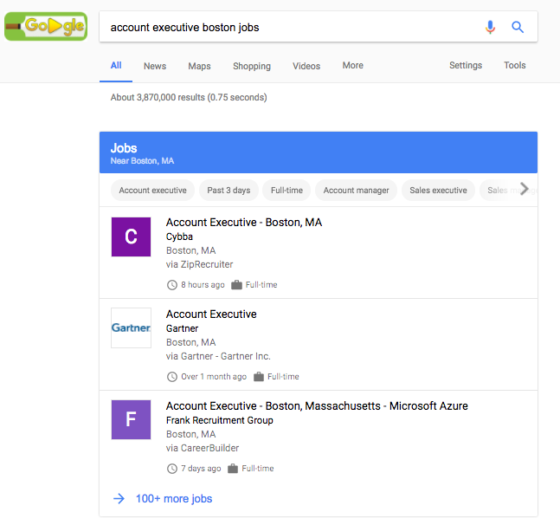Screen dimensions: 560x525
Task: Open Account Executive - Boston, MA job title
Action: point(244,222)
